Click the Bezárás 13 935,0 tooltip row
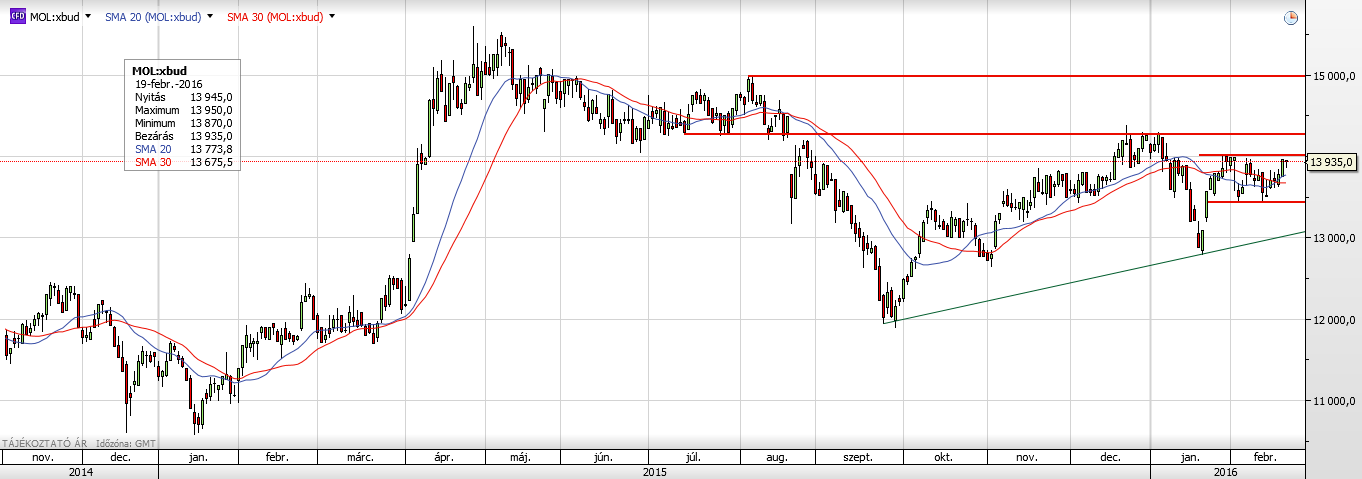1362x479 pixels. (x=183, y=135)
